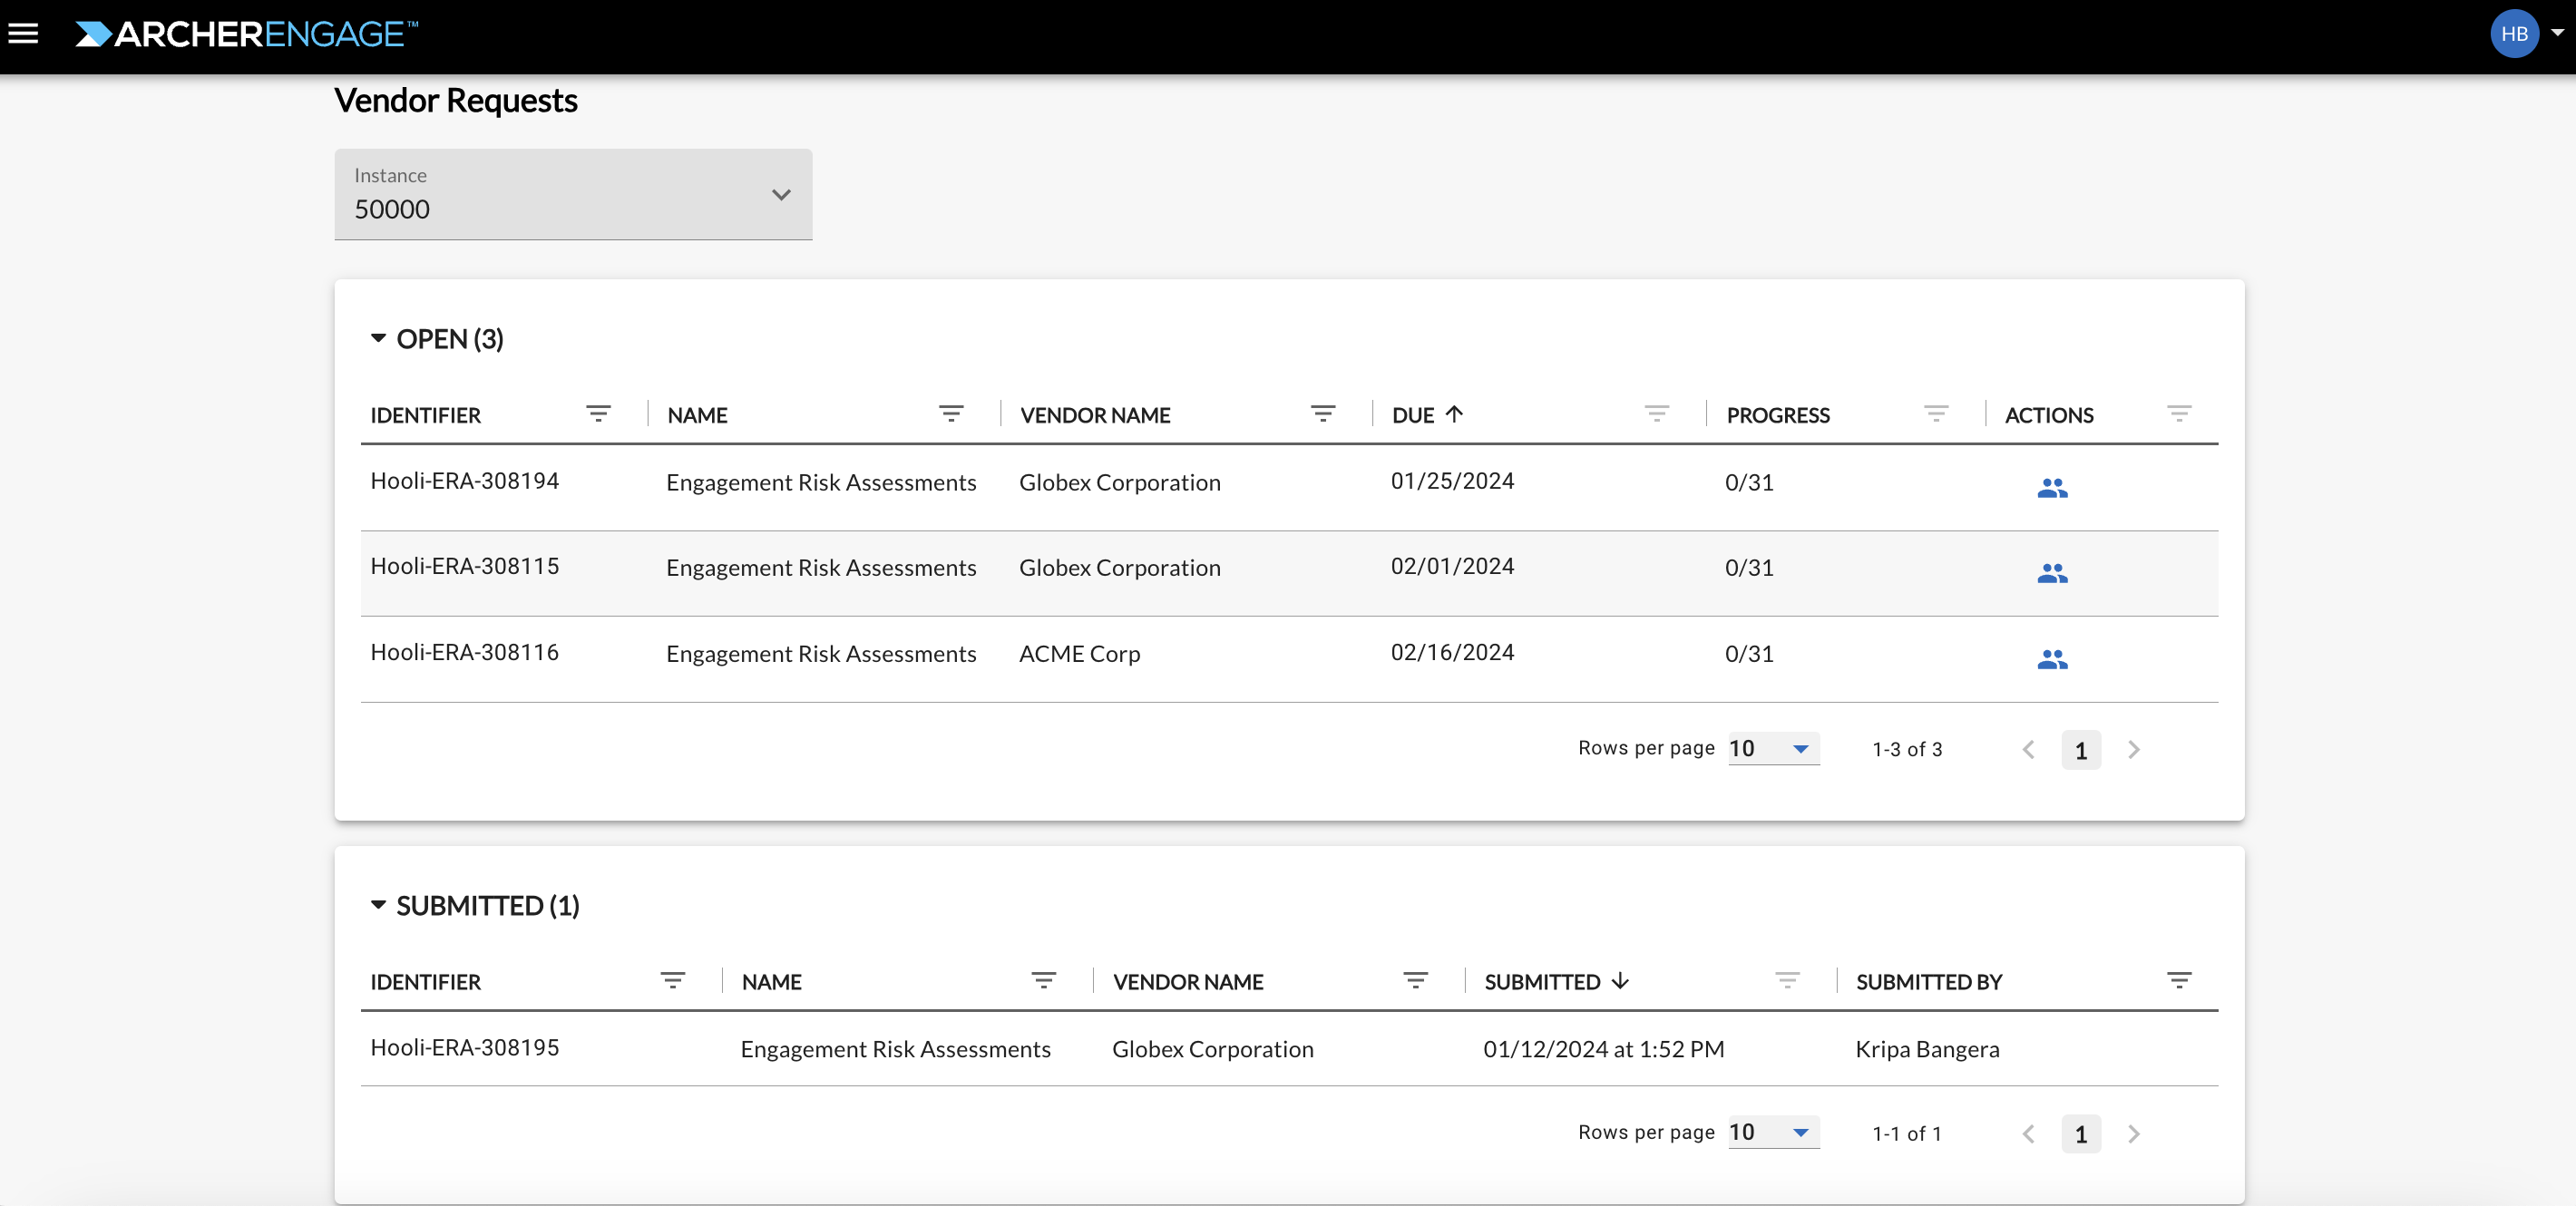Filter the Open table NAME column
2576x1206 pixels.
(x=951, y=414)
